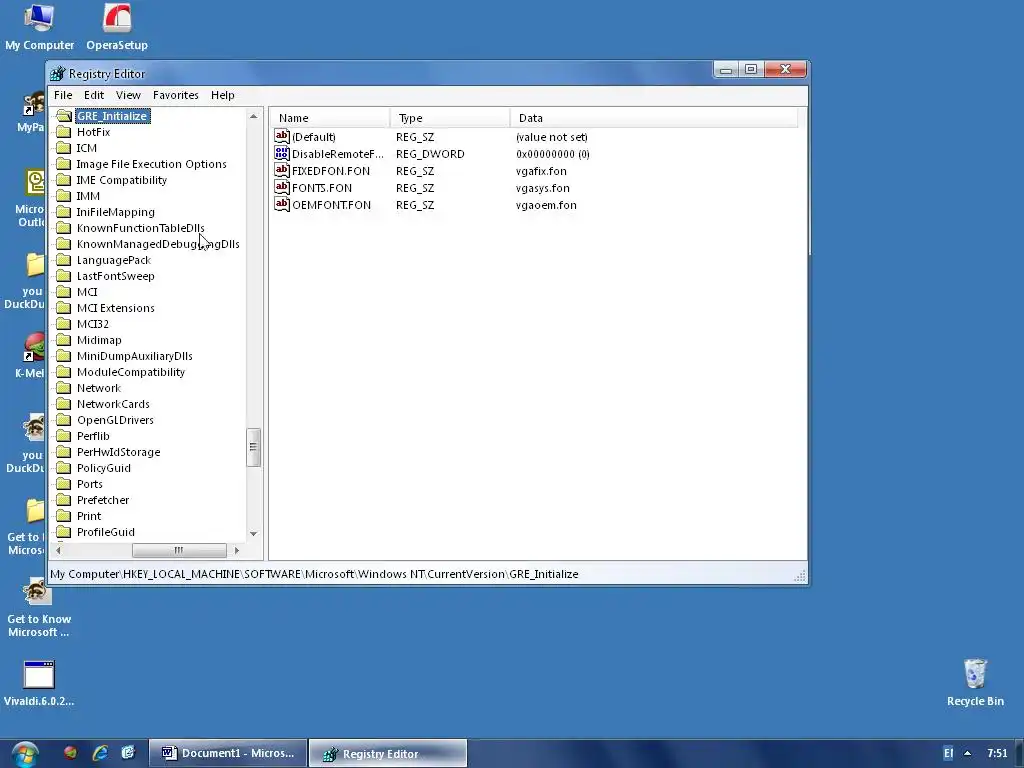Select the Prefetcher key
The image size is (1024, 768).
coord(103,500)
